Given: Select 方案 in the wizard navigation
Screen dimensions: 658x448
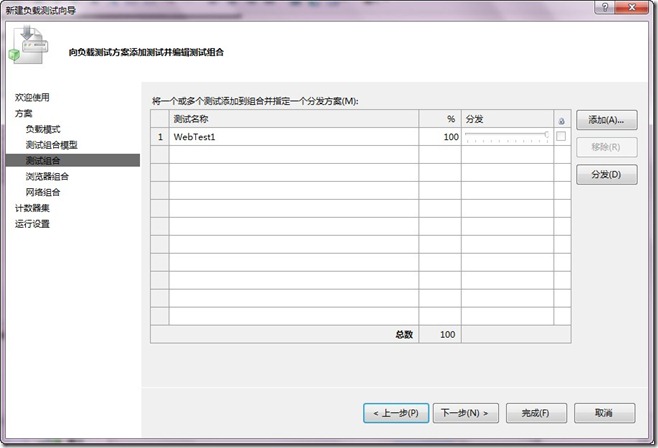Looking at the screenshot, I should tap(24, 113).
